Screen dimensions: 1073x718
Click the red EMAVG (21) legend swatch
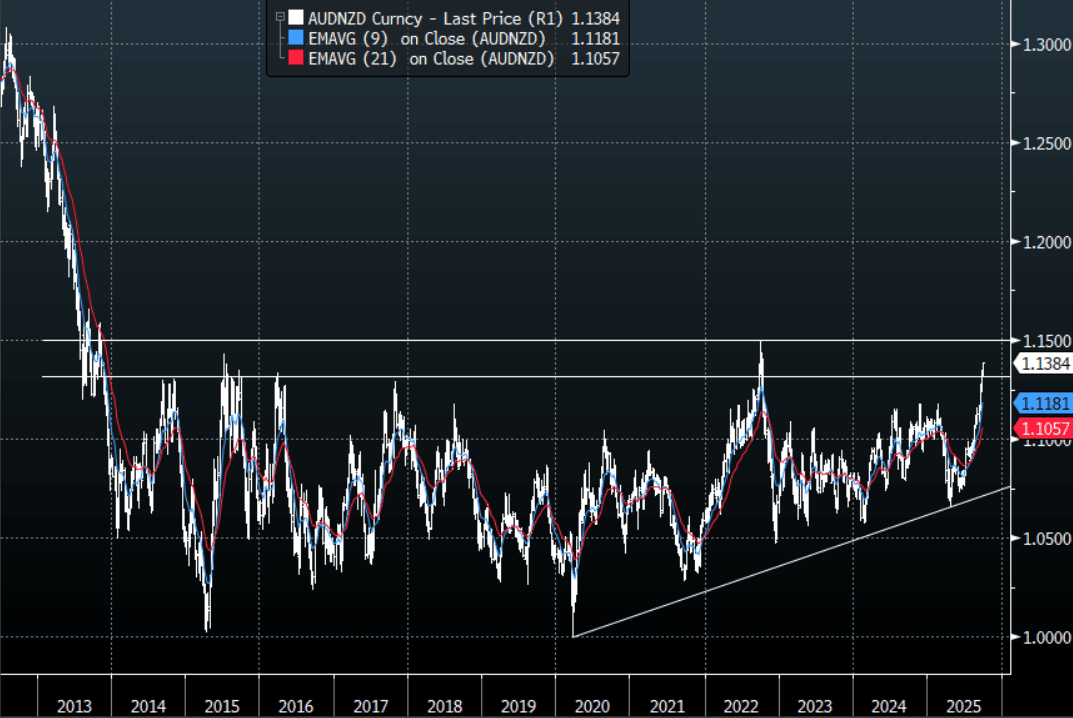click(x=296, y=57)
